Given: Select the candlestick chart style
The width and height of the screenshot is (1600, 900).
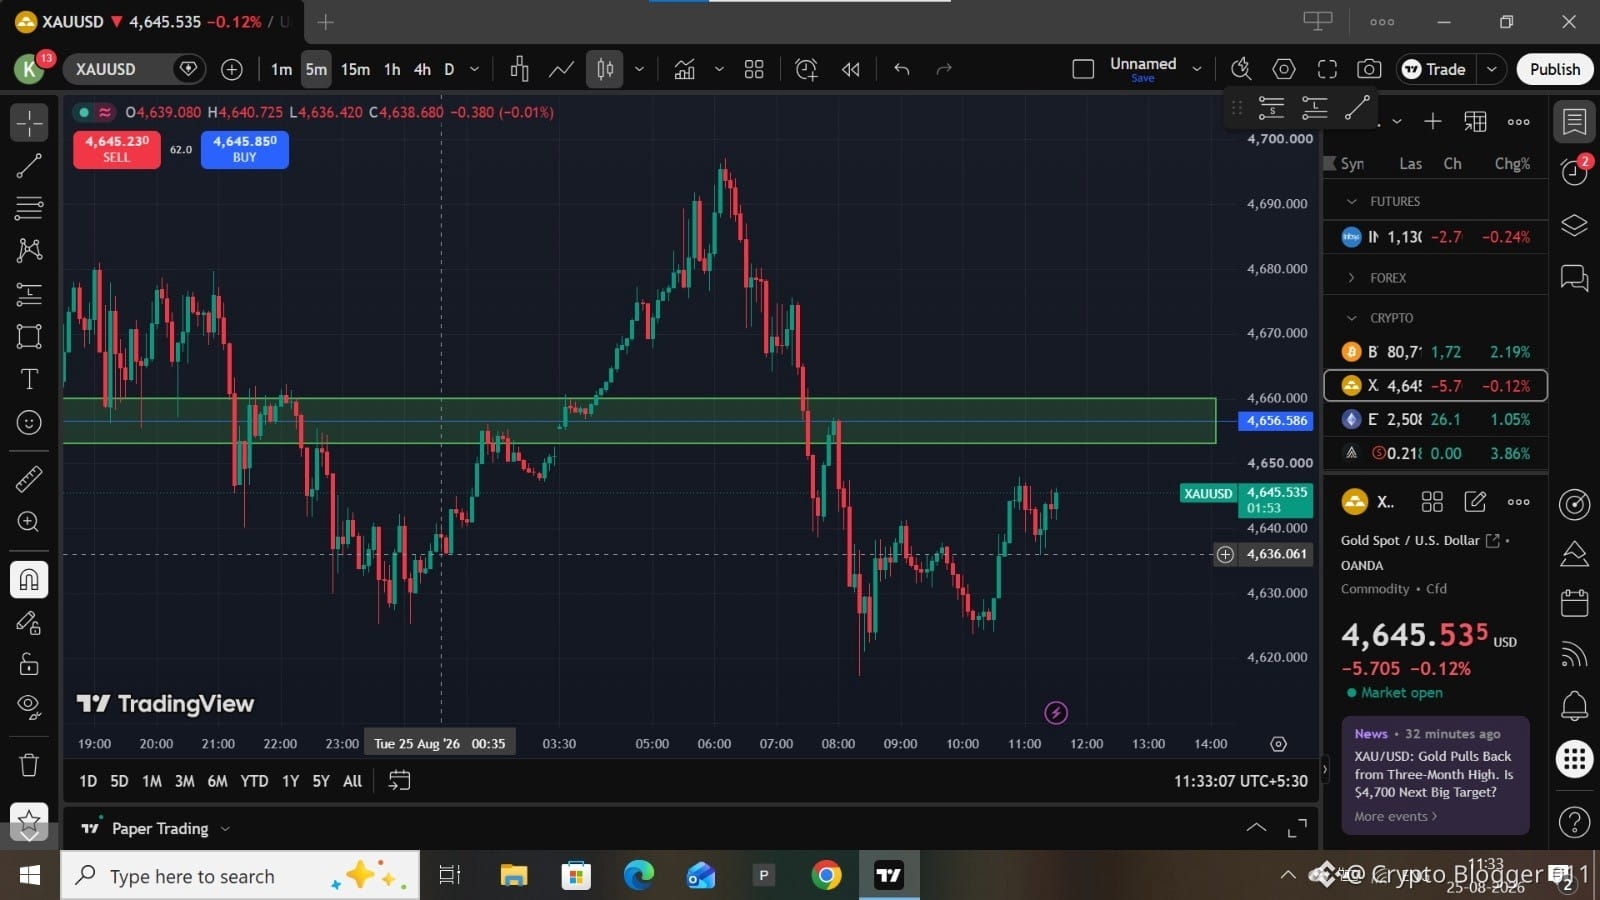Looking at the screenshot, I should 605,69.
